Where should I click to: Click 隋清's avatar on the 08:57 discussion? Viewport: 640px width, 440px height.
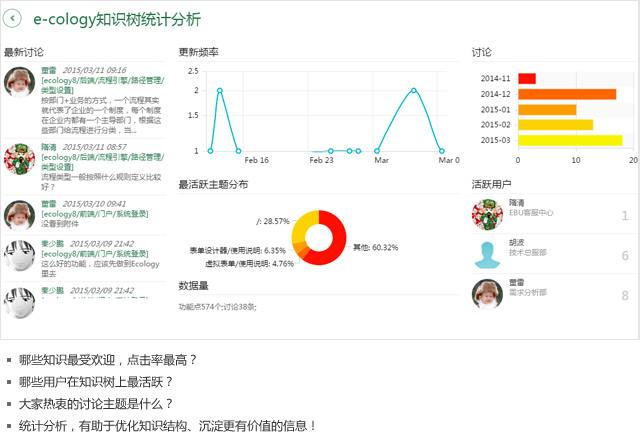(20, 159)
